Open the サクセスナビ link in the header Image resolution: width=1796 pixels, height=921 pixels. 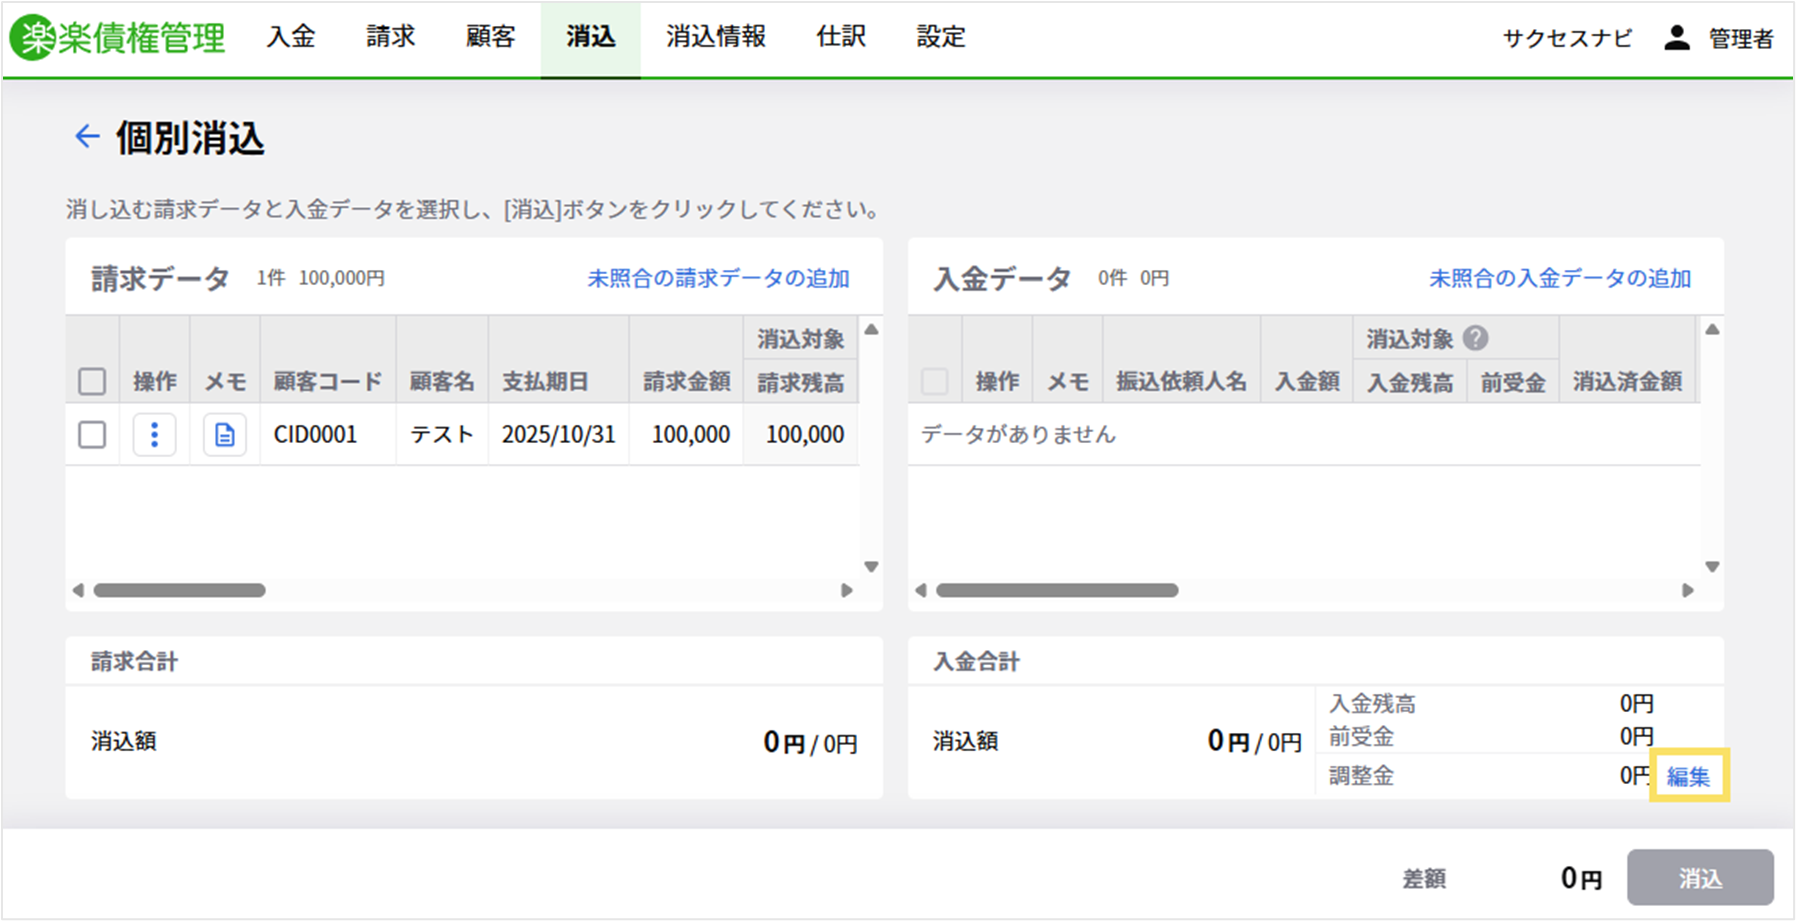(x=1567, y=38)
